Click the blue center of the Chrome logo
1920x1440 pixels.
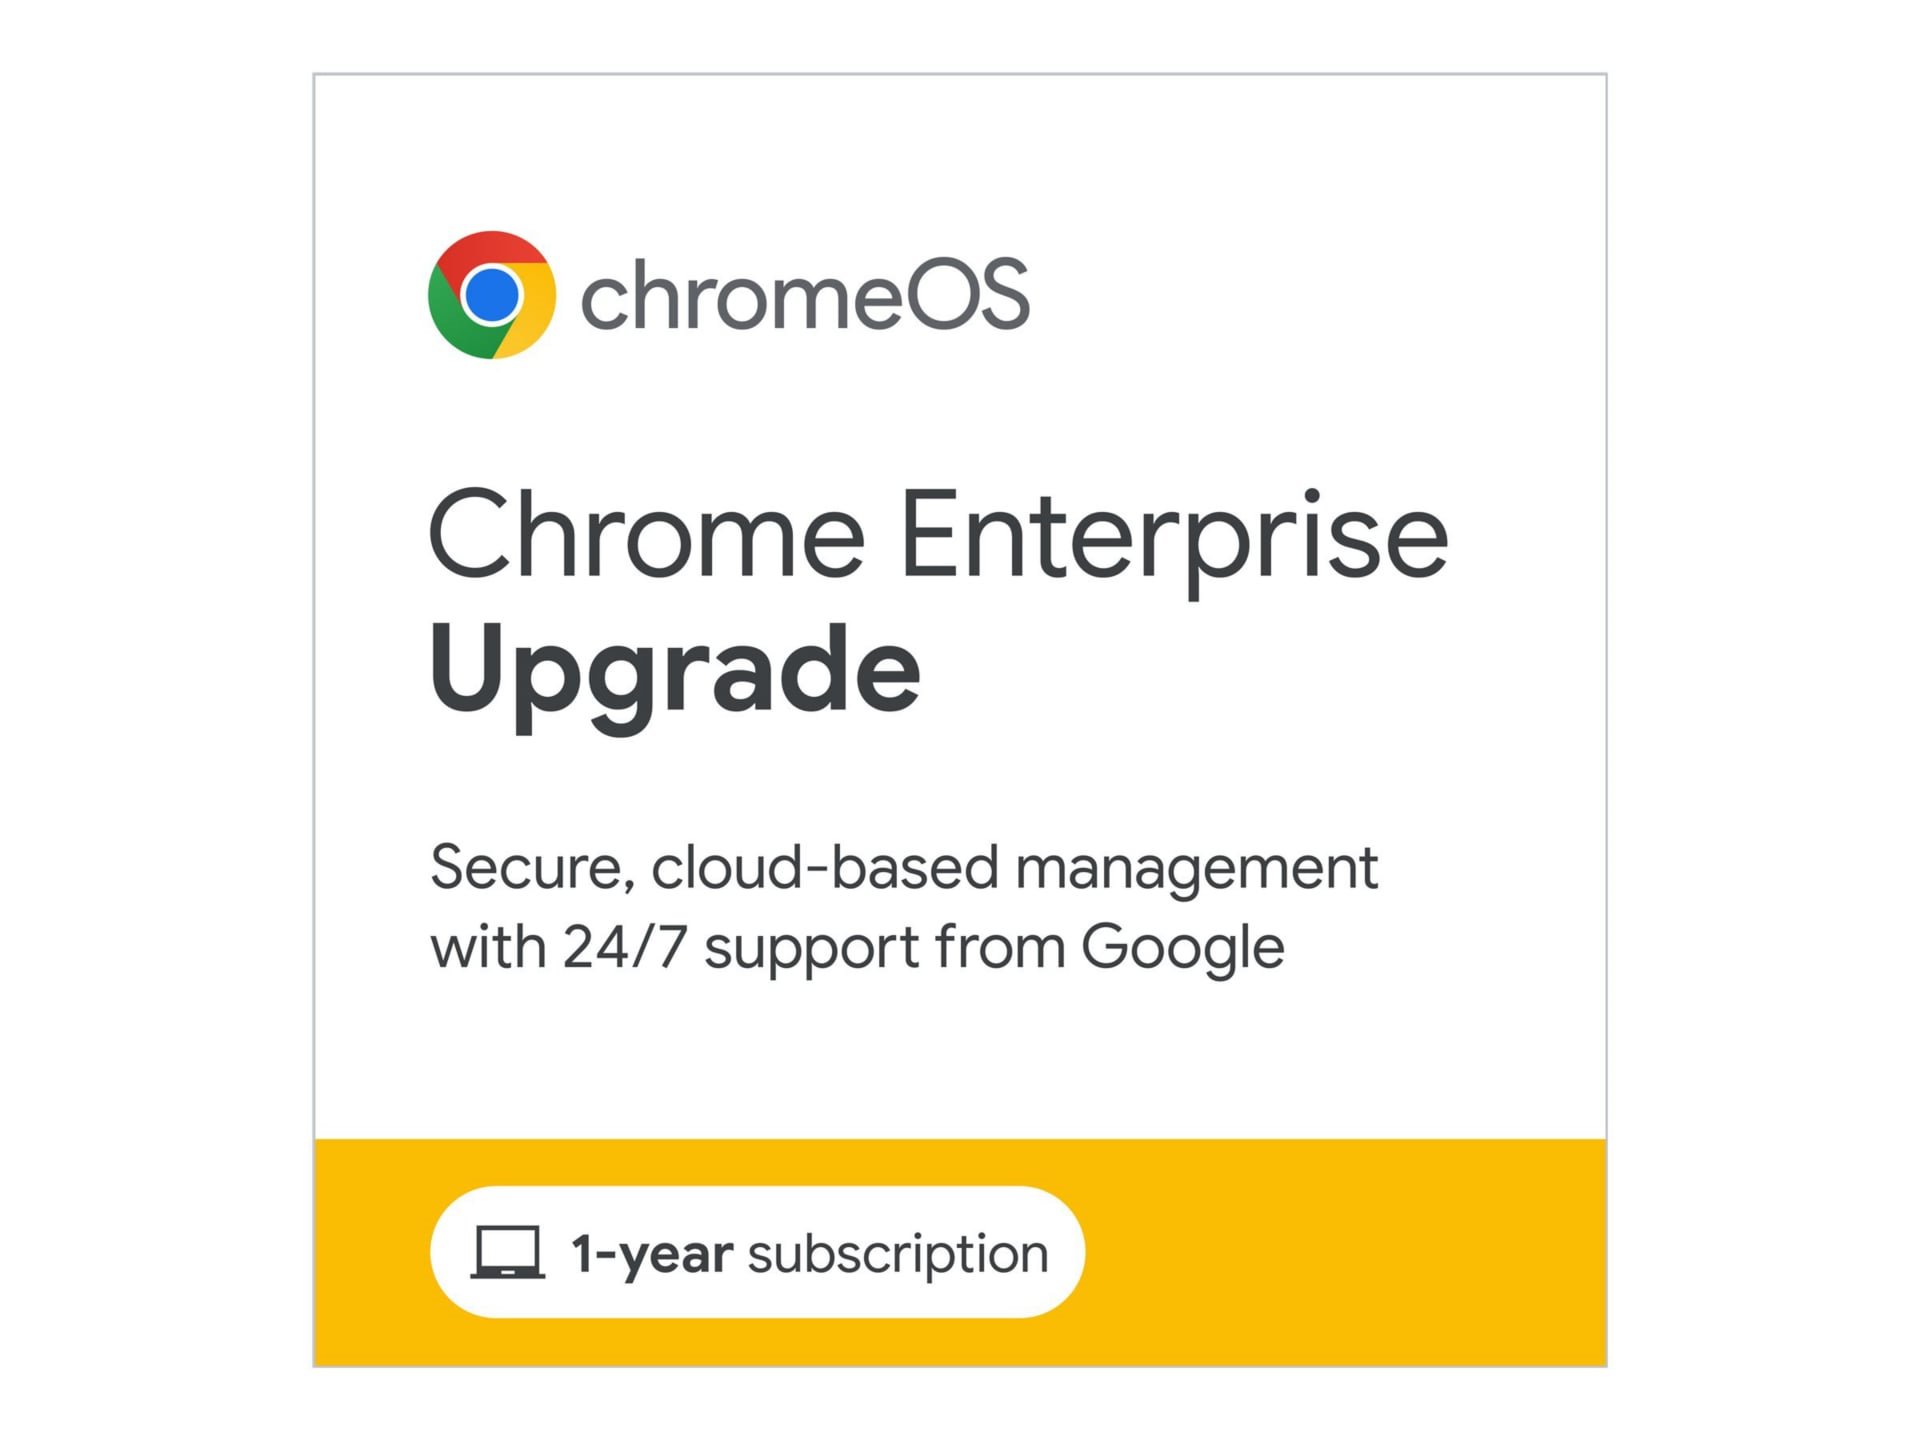(x=492, y=296)
